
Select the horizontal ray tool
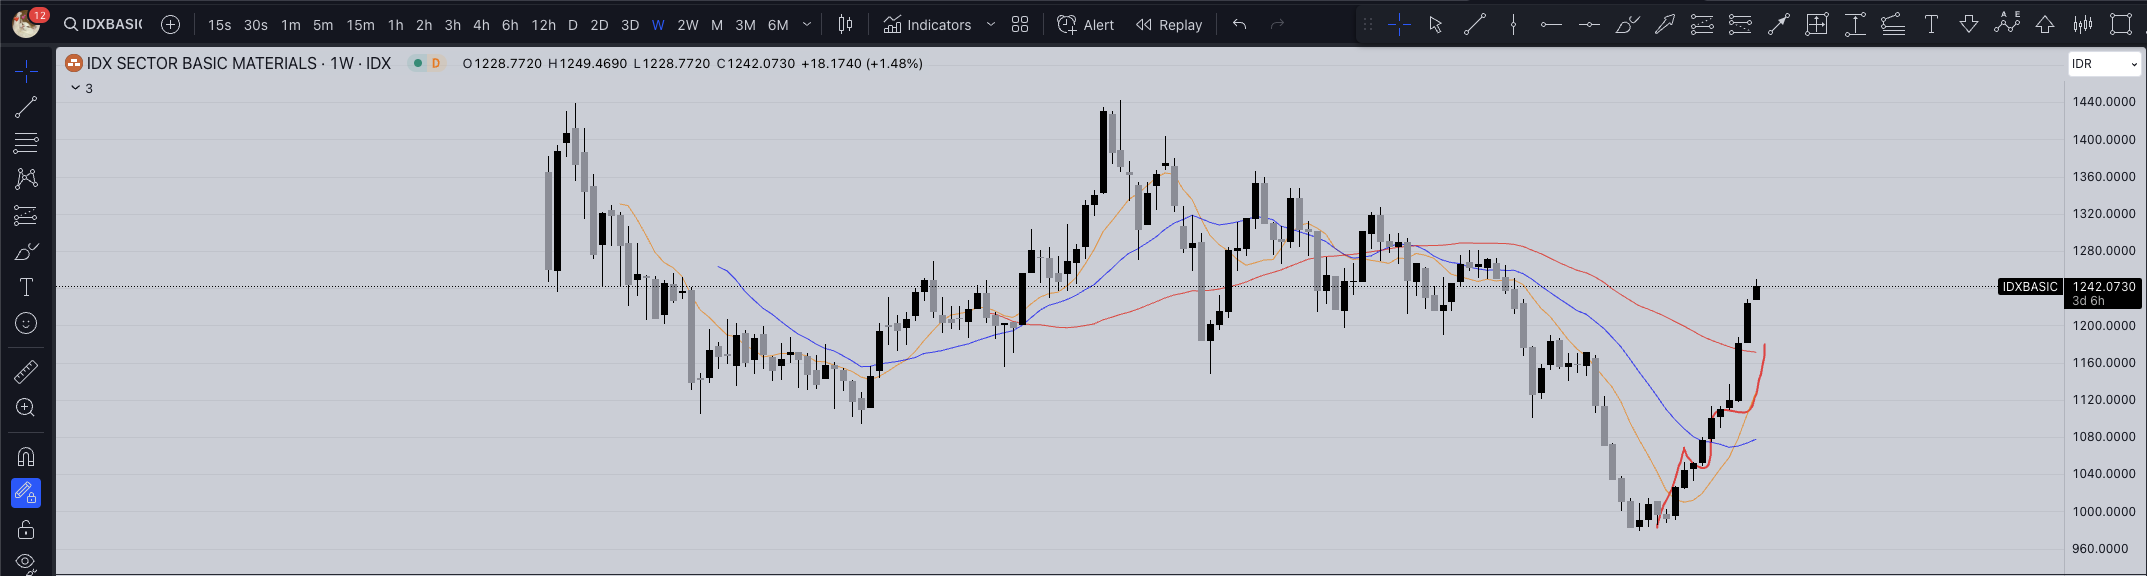pos(1551,25)
